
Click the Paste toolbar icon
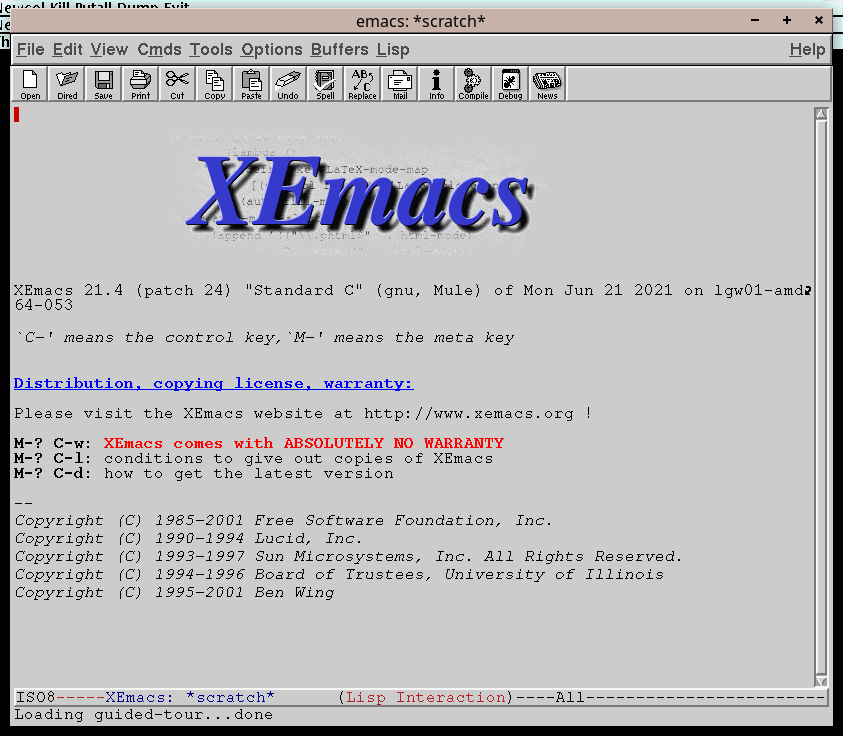pos(251,84)
